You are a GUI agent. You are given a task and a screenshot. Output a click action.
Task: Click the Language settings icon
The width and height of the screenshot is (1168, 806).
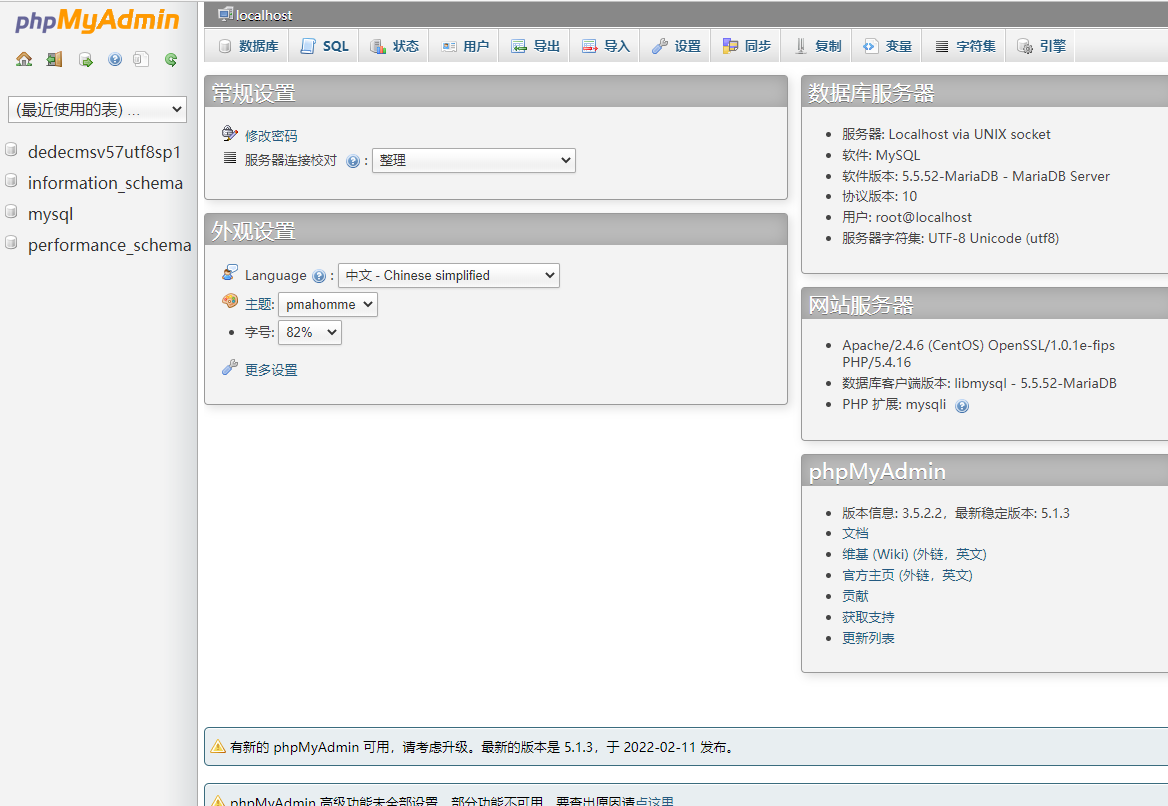tap(230, 273)
